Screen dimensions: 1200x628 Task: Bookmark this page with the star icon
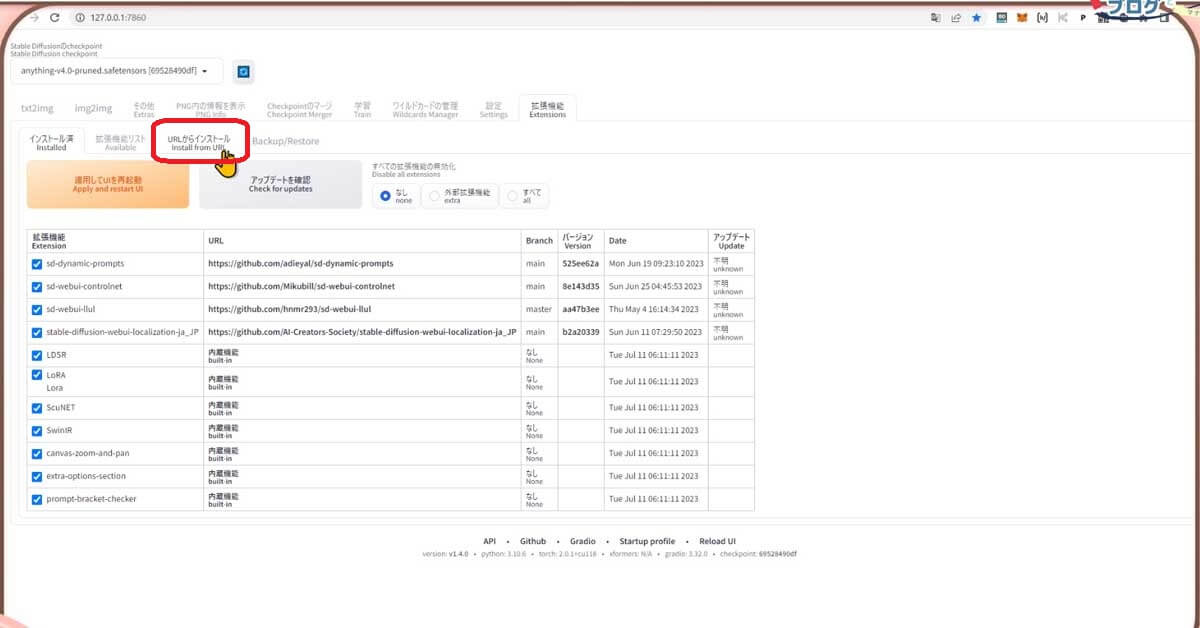pos(976,18)
